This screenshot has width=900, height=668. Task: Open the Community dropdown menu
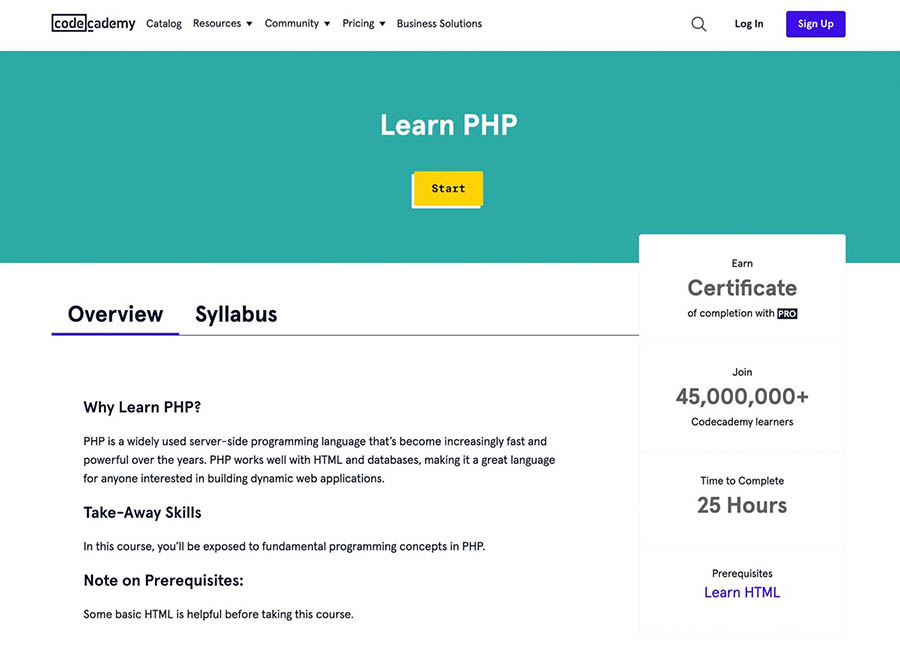297,24
